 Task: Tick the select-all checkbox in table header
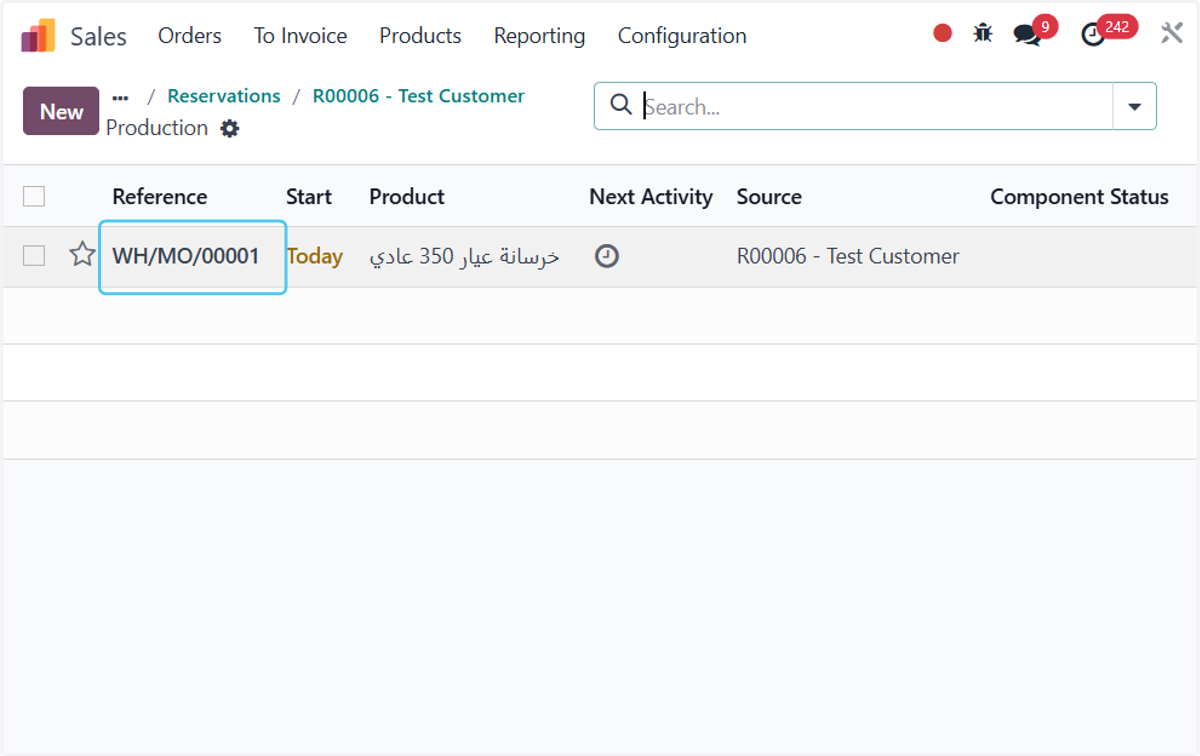[34, 196]
